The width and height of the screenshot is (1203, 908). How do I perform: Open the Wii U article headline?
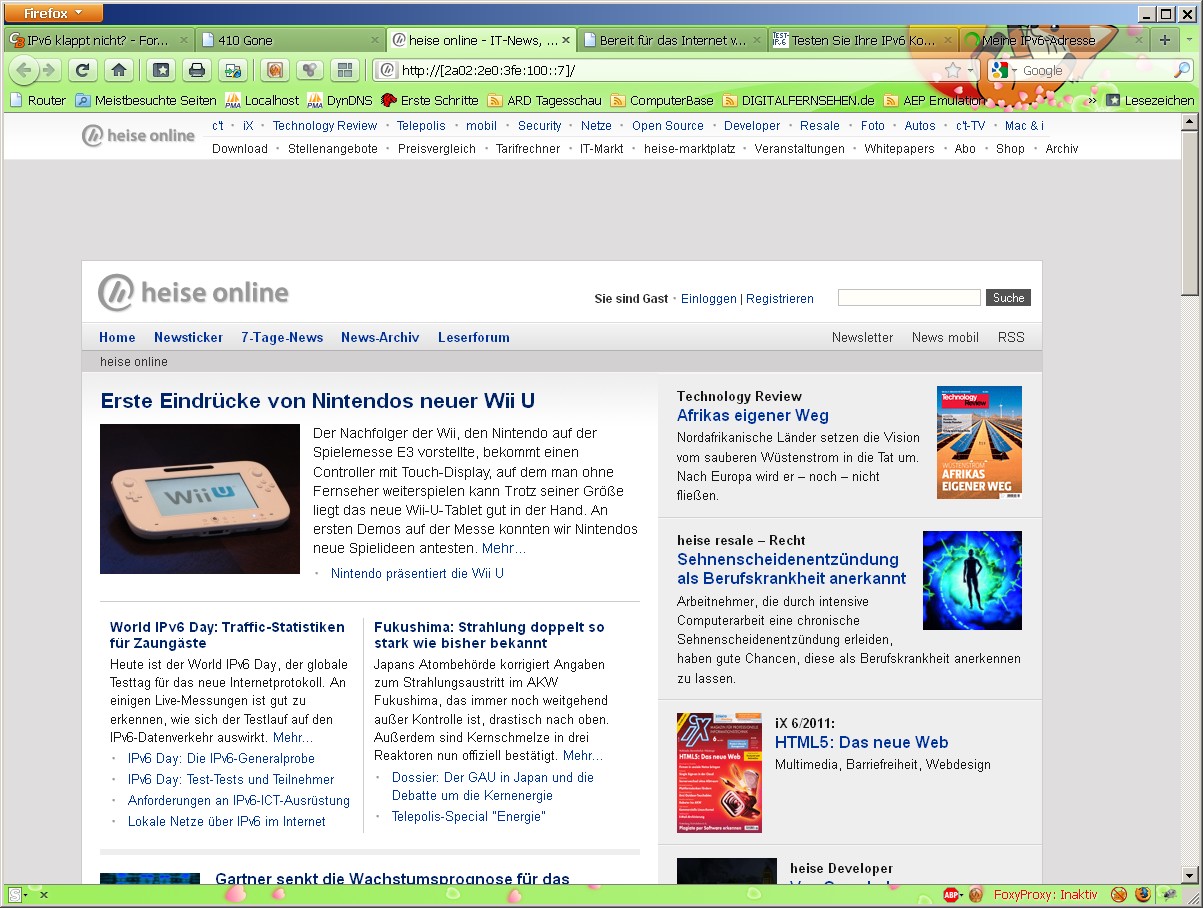coord(318,401)
